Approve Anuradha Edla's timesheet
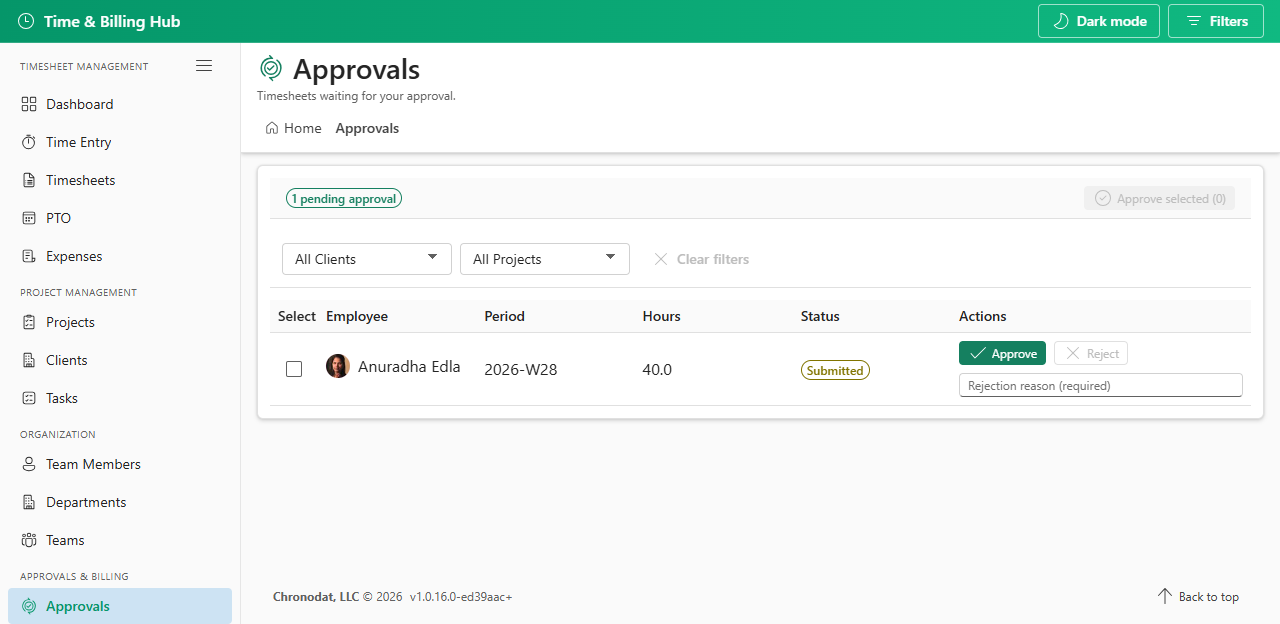The height and width of the screenshot is (624, 1280). (1002, 353)
